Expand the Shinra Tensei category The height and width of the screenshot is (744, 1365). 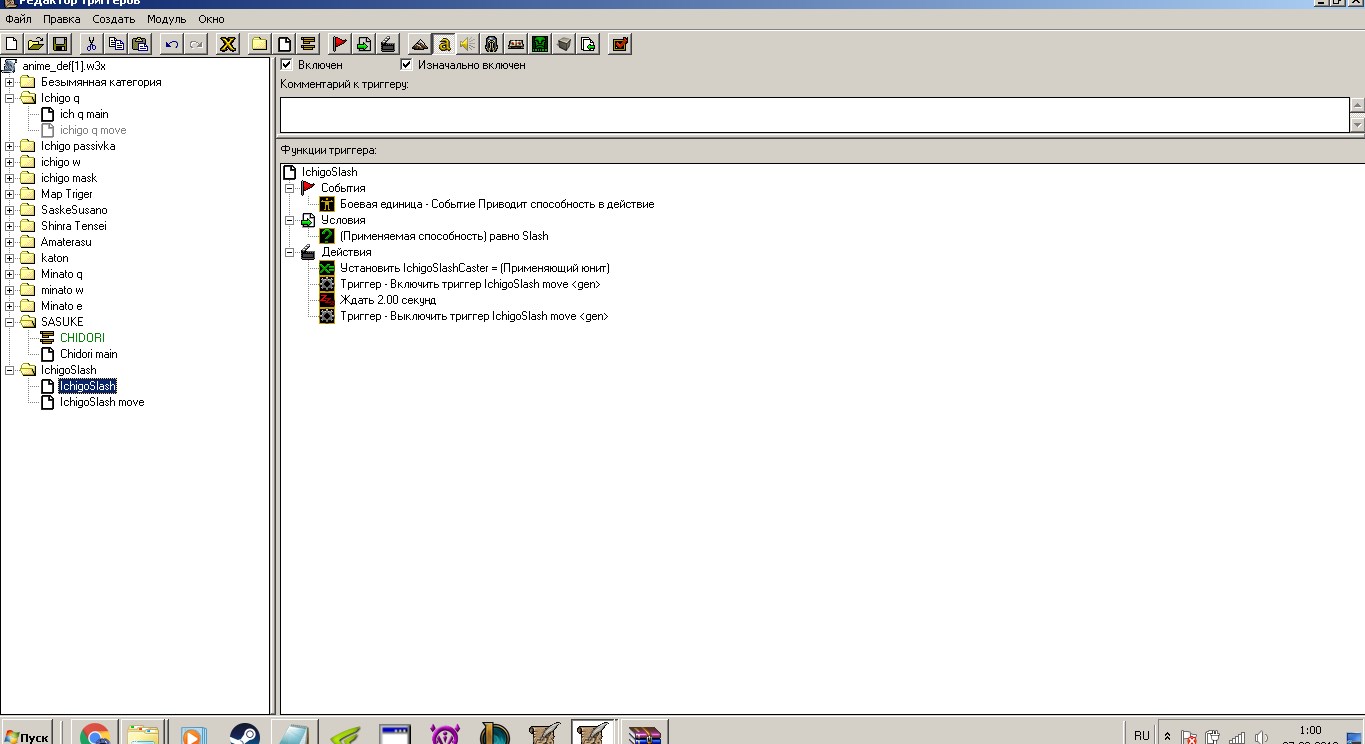click(10, 226)
